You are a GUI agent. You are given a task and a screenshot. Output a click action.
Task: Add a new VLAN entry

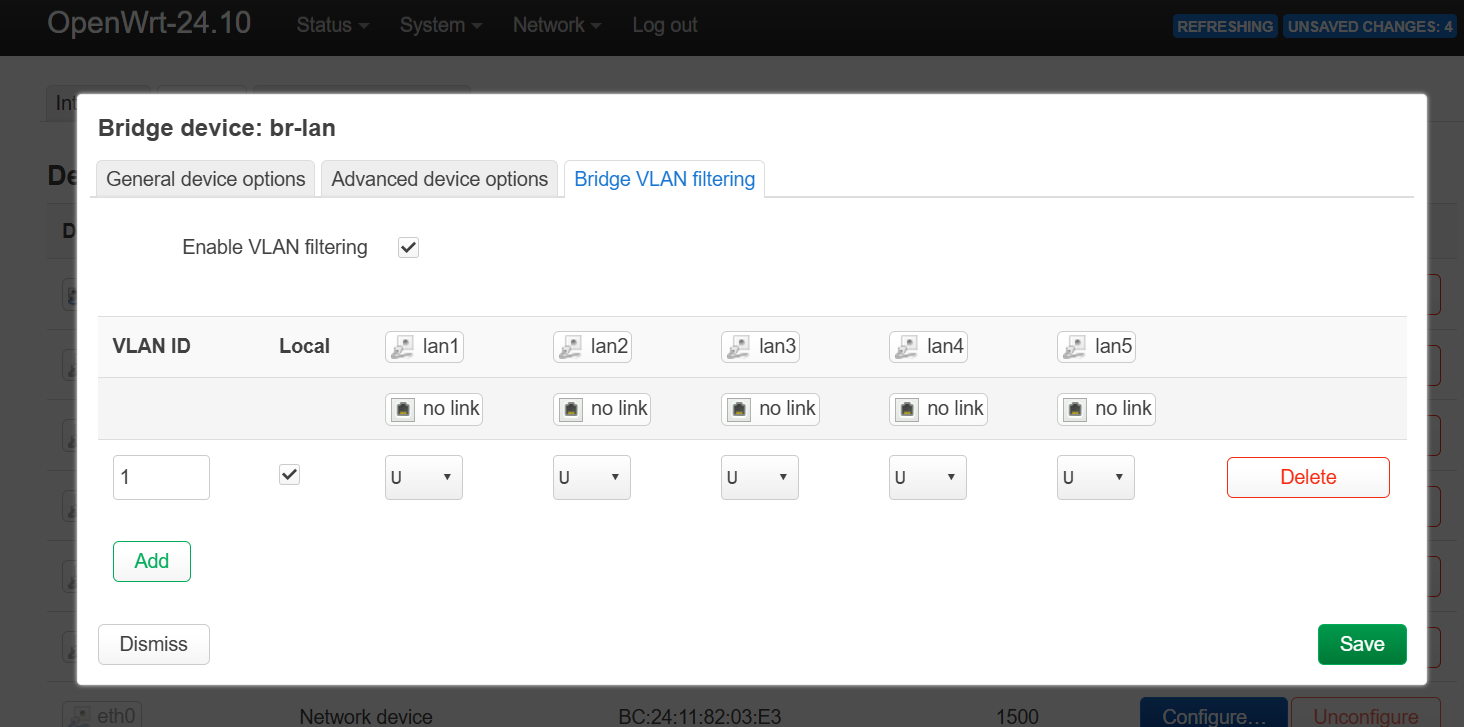(151, 561)
